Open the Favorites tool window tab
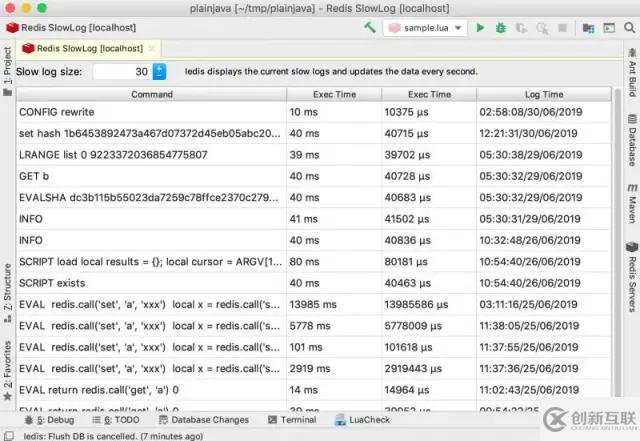The image size is (640, 441). [x=7, y=370]
